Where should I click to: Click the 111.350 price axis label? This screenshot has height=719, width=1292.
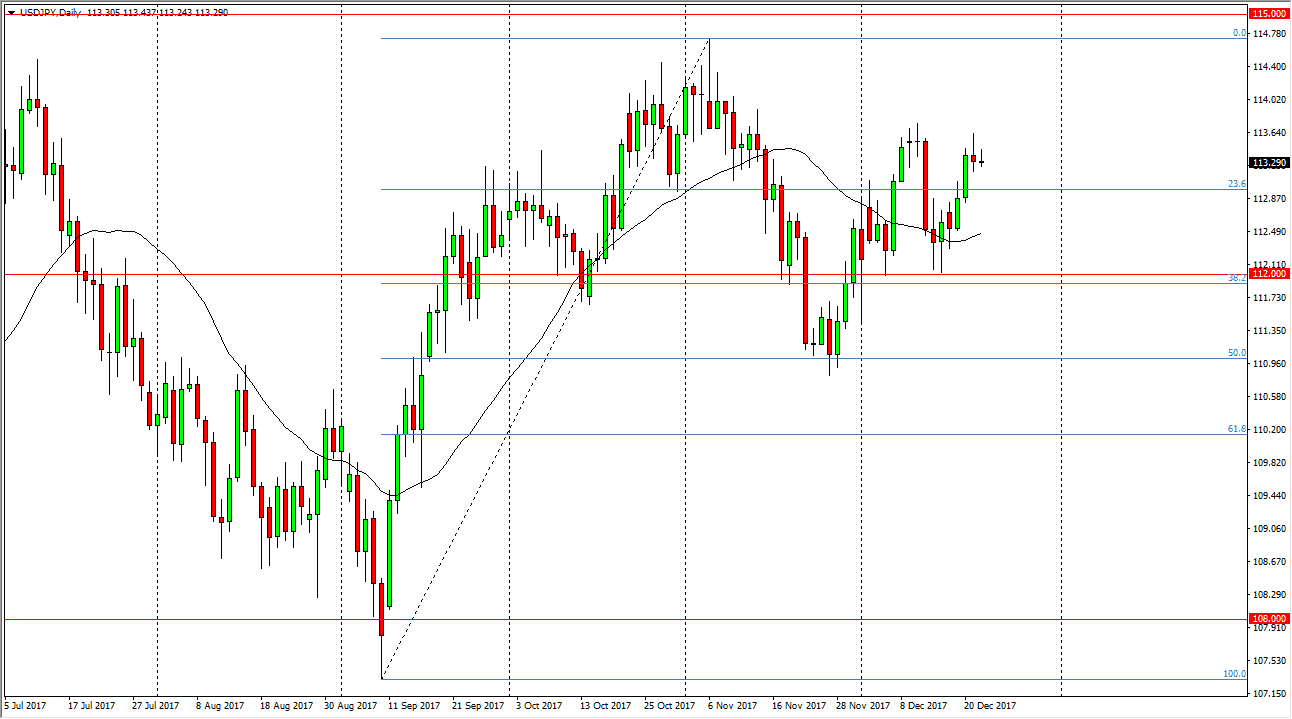point(1270,331)
